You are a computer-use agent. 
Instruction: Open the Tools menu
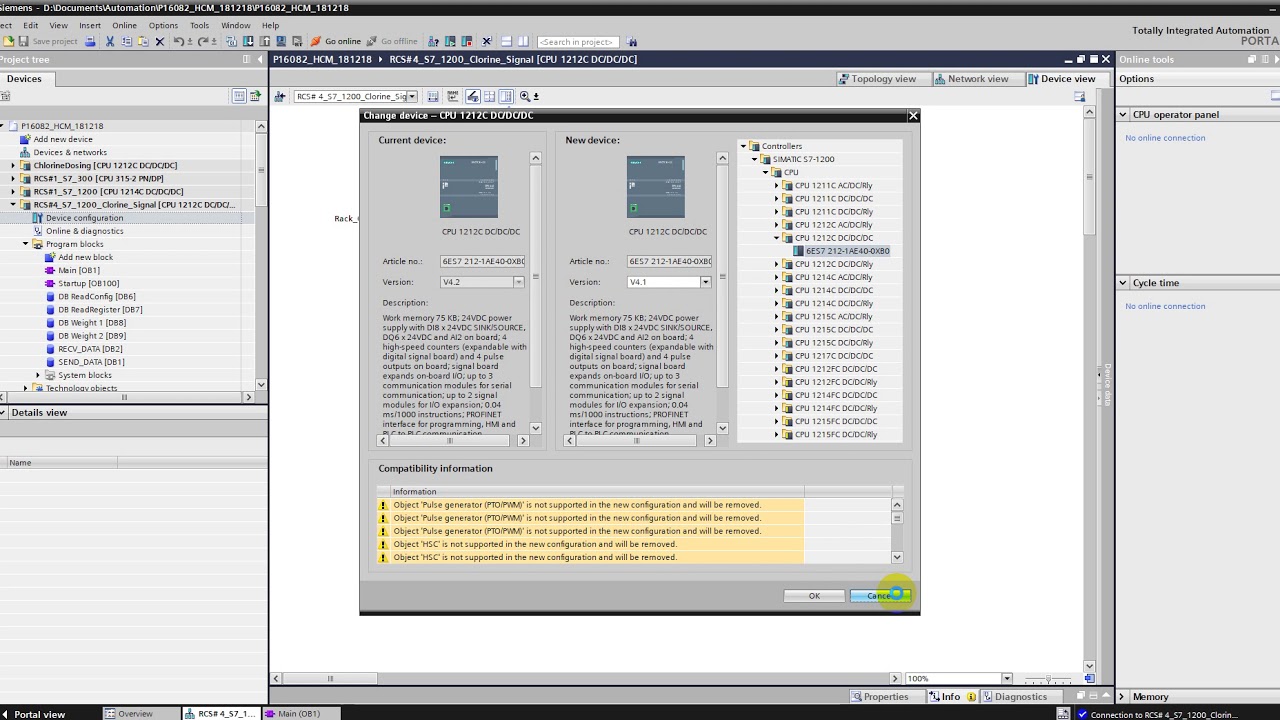[x=200, y=25]
